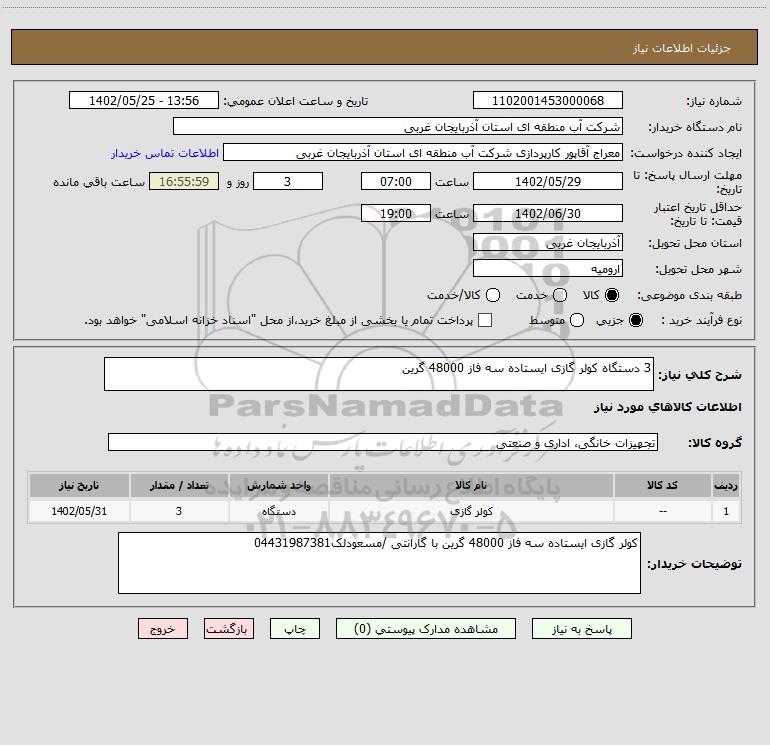Image resolution: width=770 pixels, height=745 pixels.
Task: Click the چاپ print button
Action: (x=295, y=629)
